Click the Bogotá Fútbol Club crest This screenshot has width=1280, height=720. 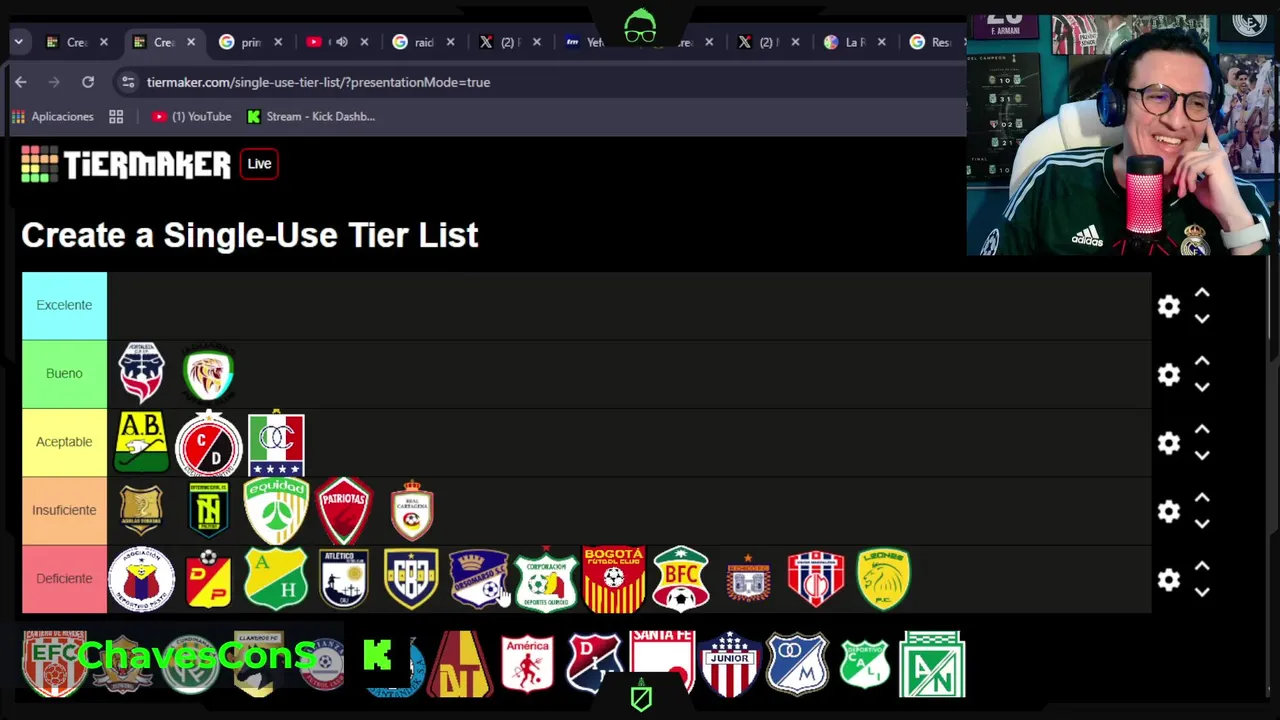click(614, 579)
